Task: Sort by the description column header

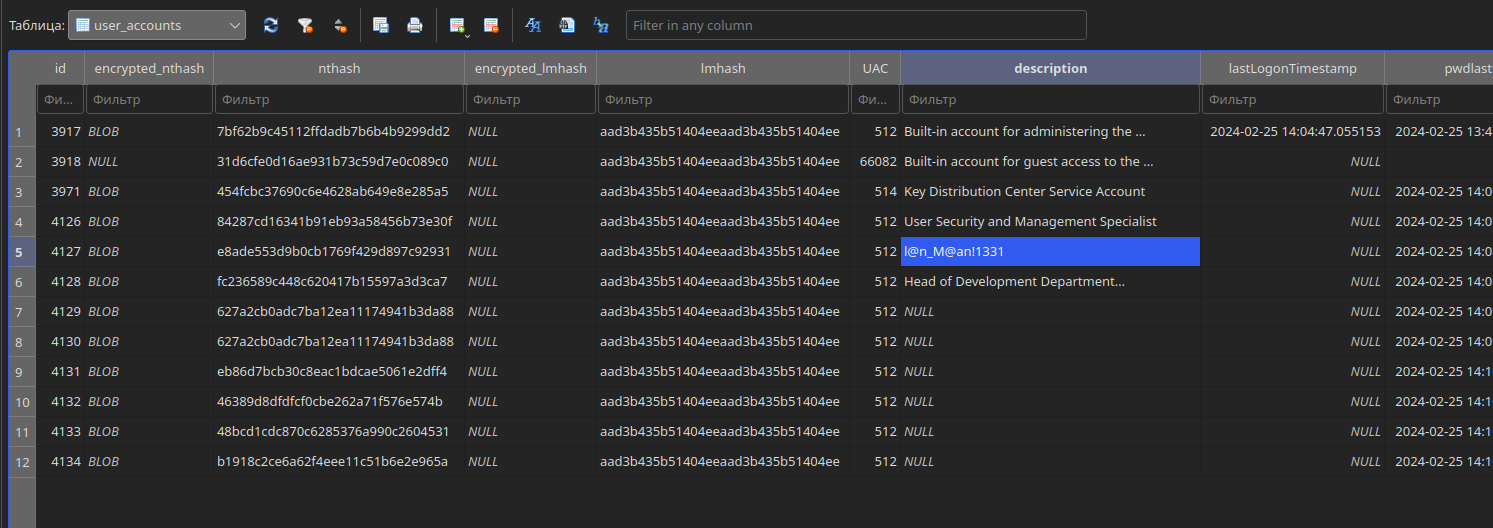Action: [1050, 68]
